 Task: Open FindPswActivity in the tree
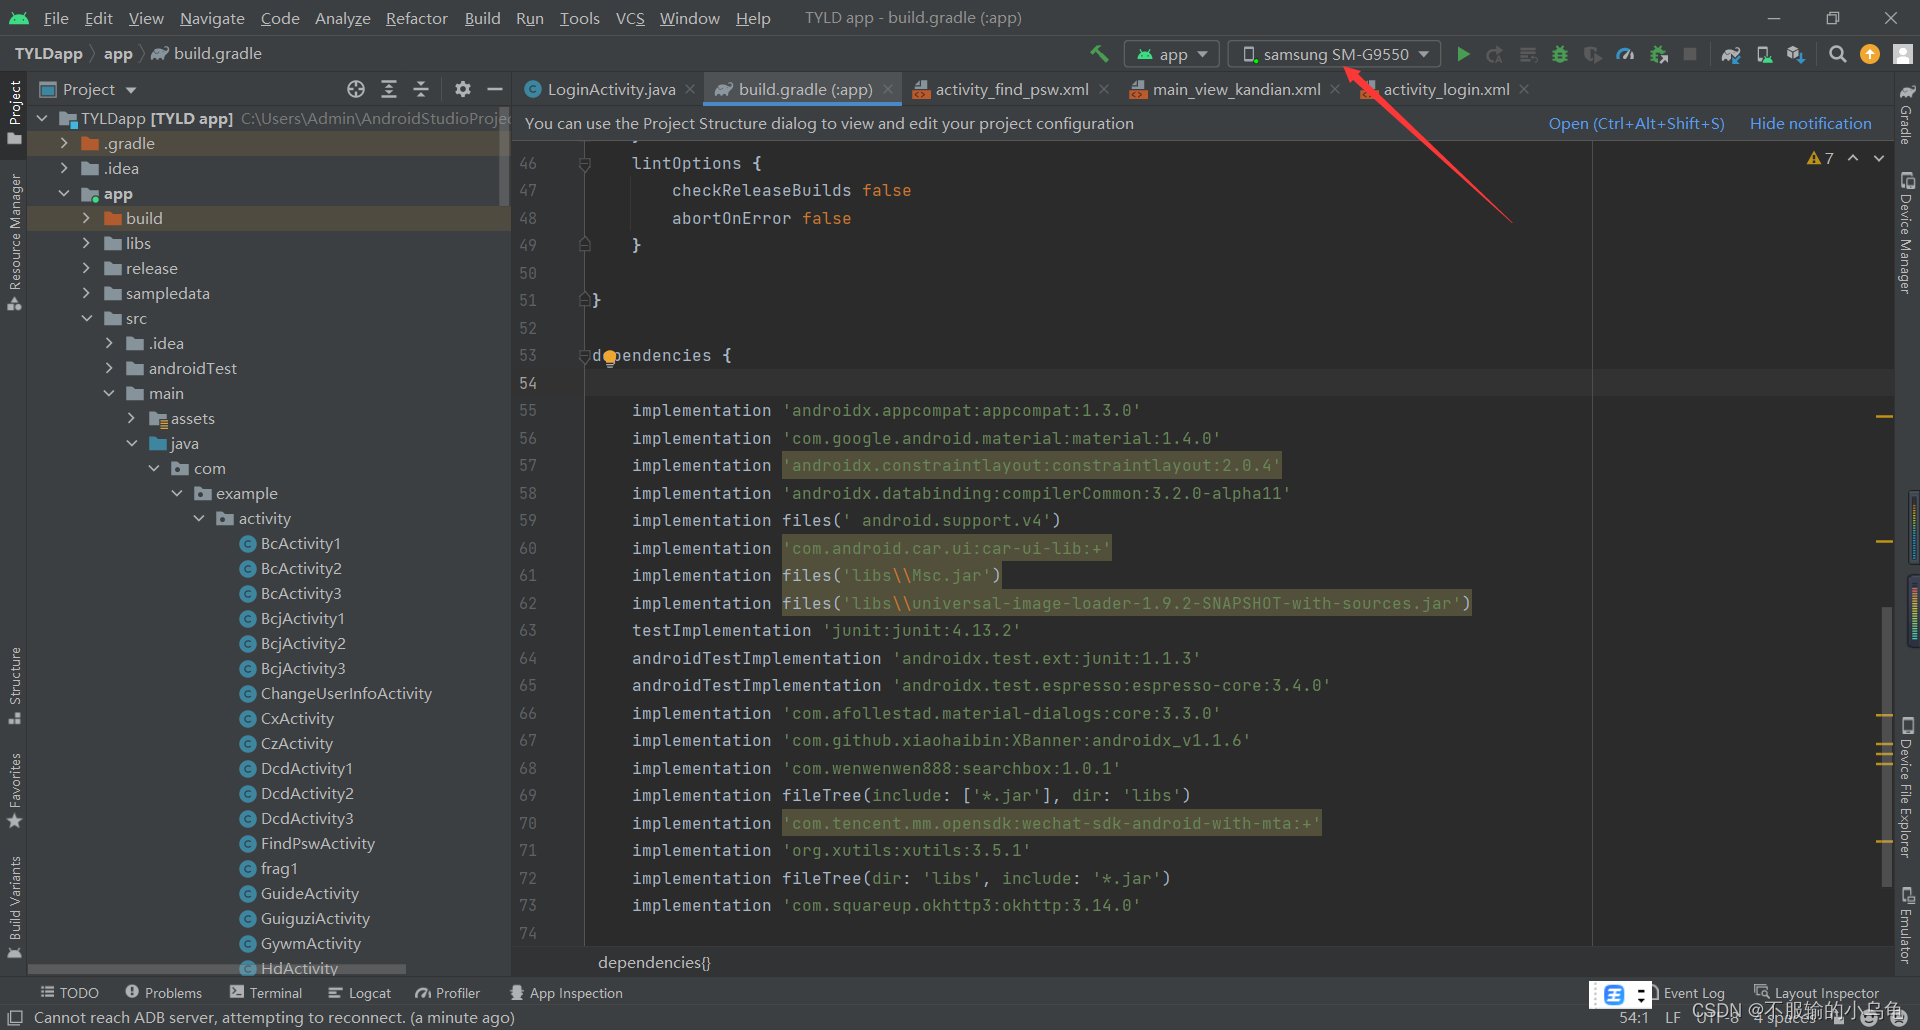point(317,843)
